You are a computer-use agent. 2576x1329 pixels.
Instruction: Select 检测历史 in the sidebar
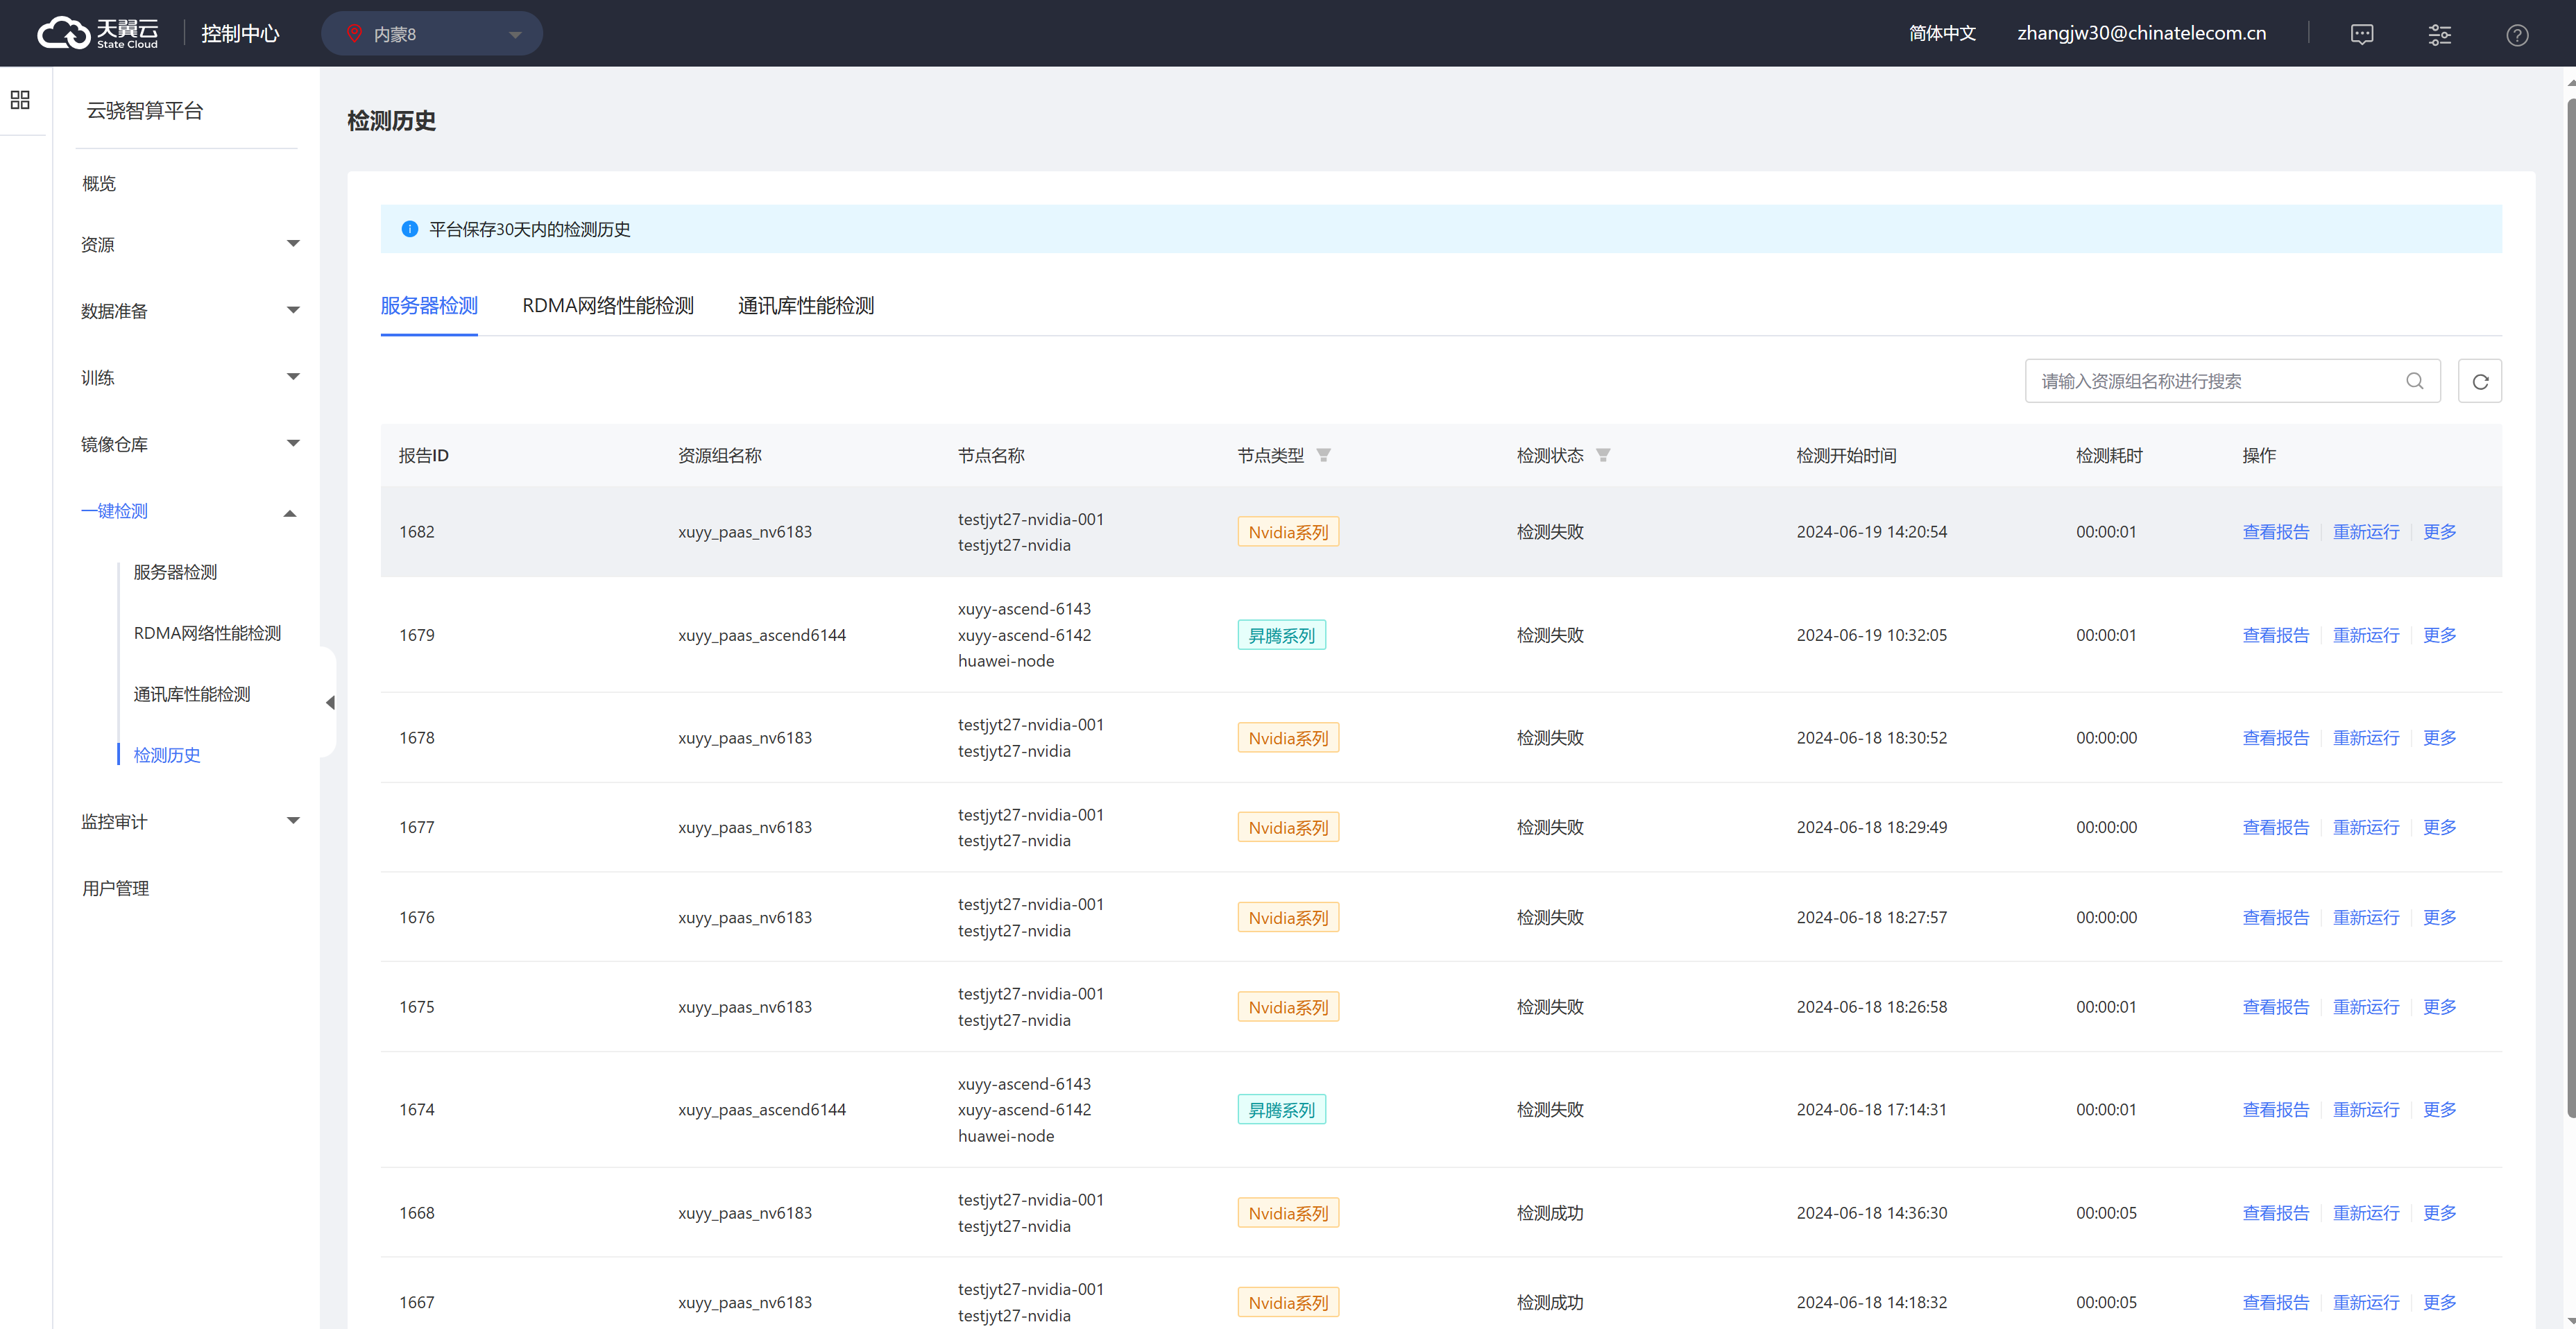(x=167, y=755)
